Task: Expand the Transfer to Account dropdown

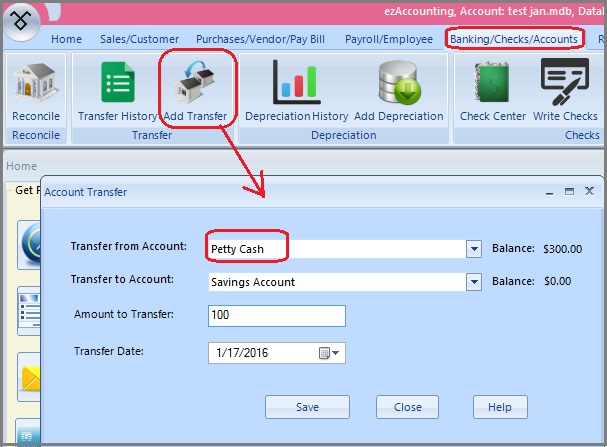Action: pos(474,282)
